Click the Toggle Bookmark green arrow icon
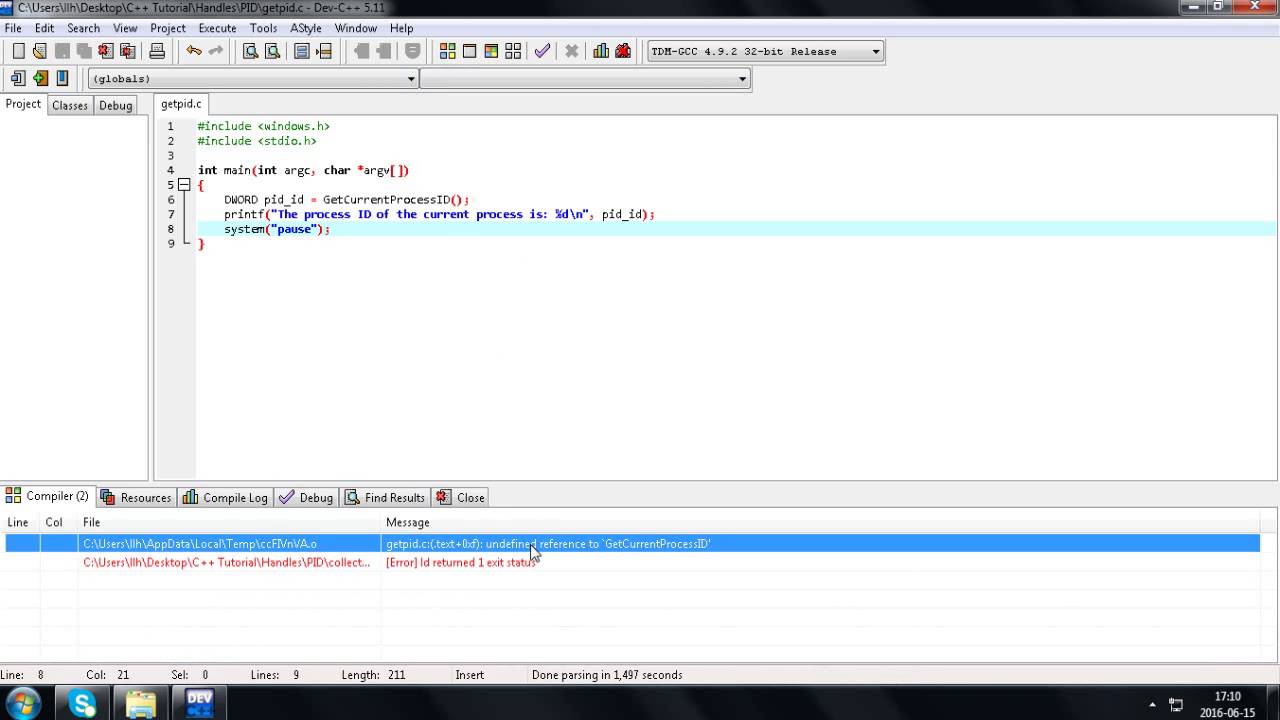The image size is (1280, 720). click(40, 78)
